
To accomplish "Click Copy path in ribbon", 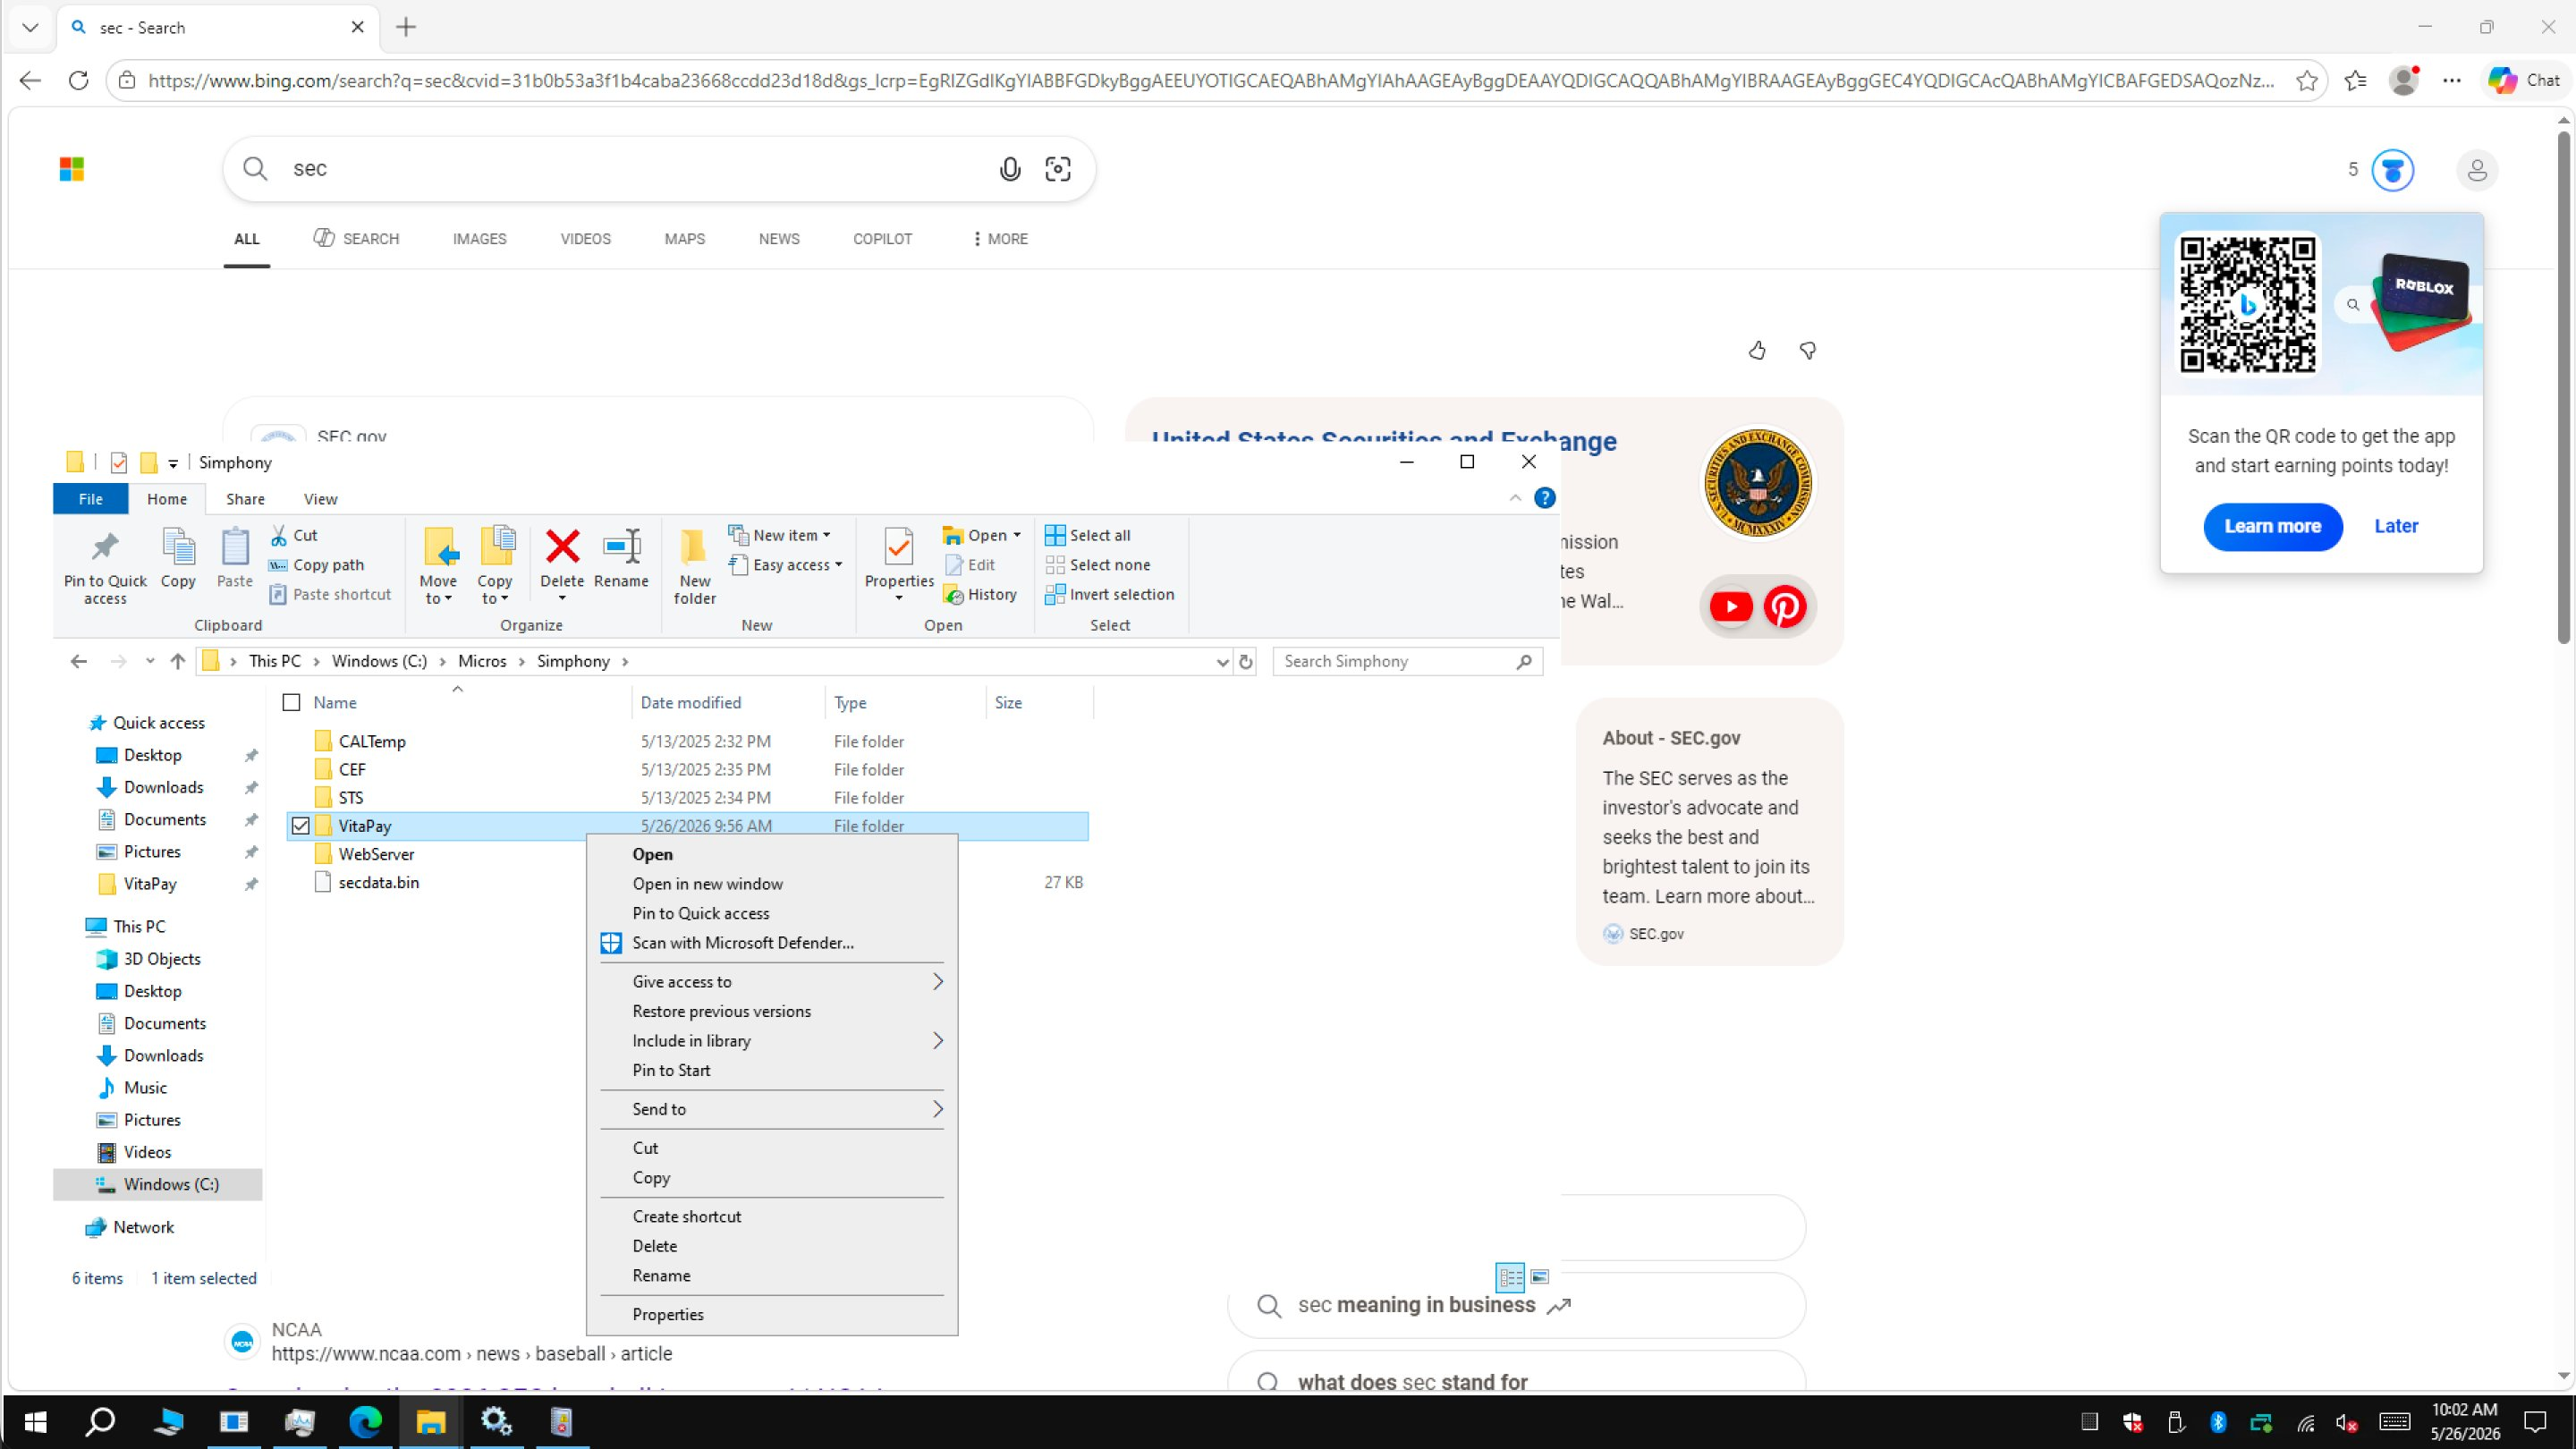I will coord(316,565).
